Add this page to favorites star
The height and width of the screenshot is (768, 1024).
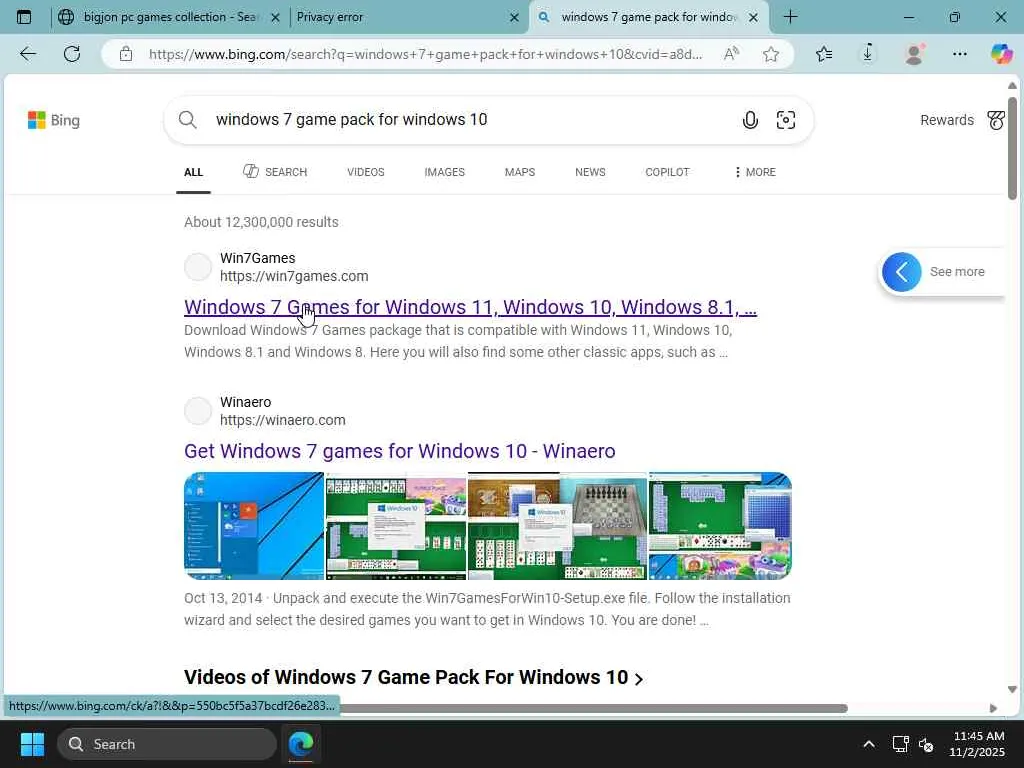tap(771, 54)
